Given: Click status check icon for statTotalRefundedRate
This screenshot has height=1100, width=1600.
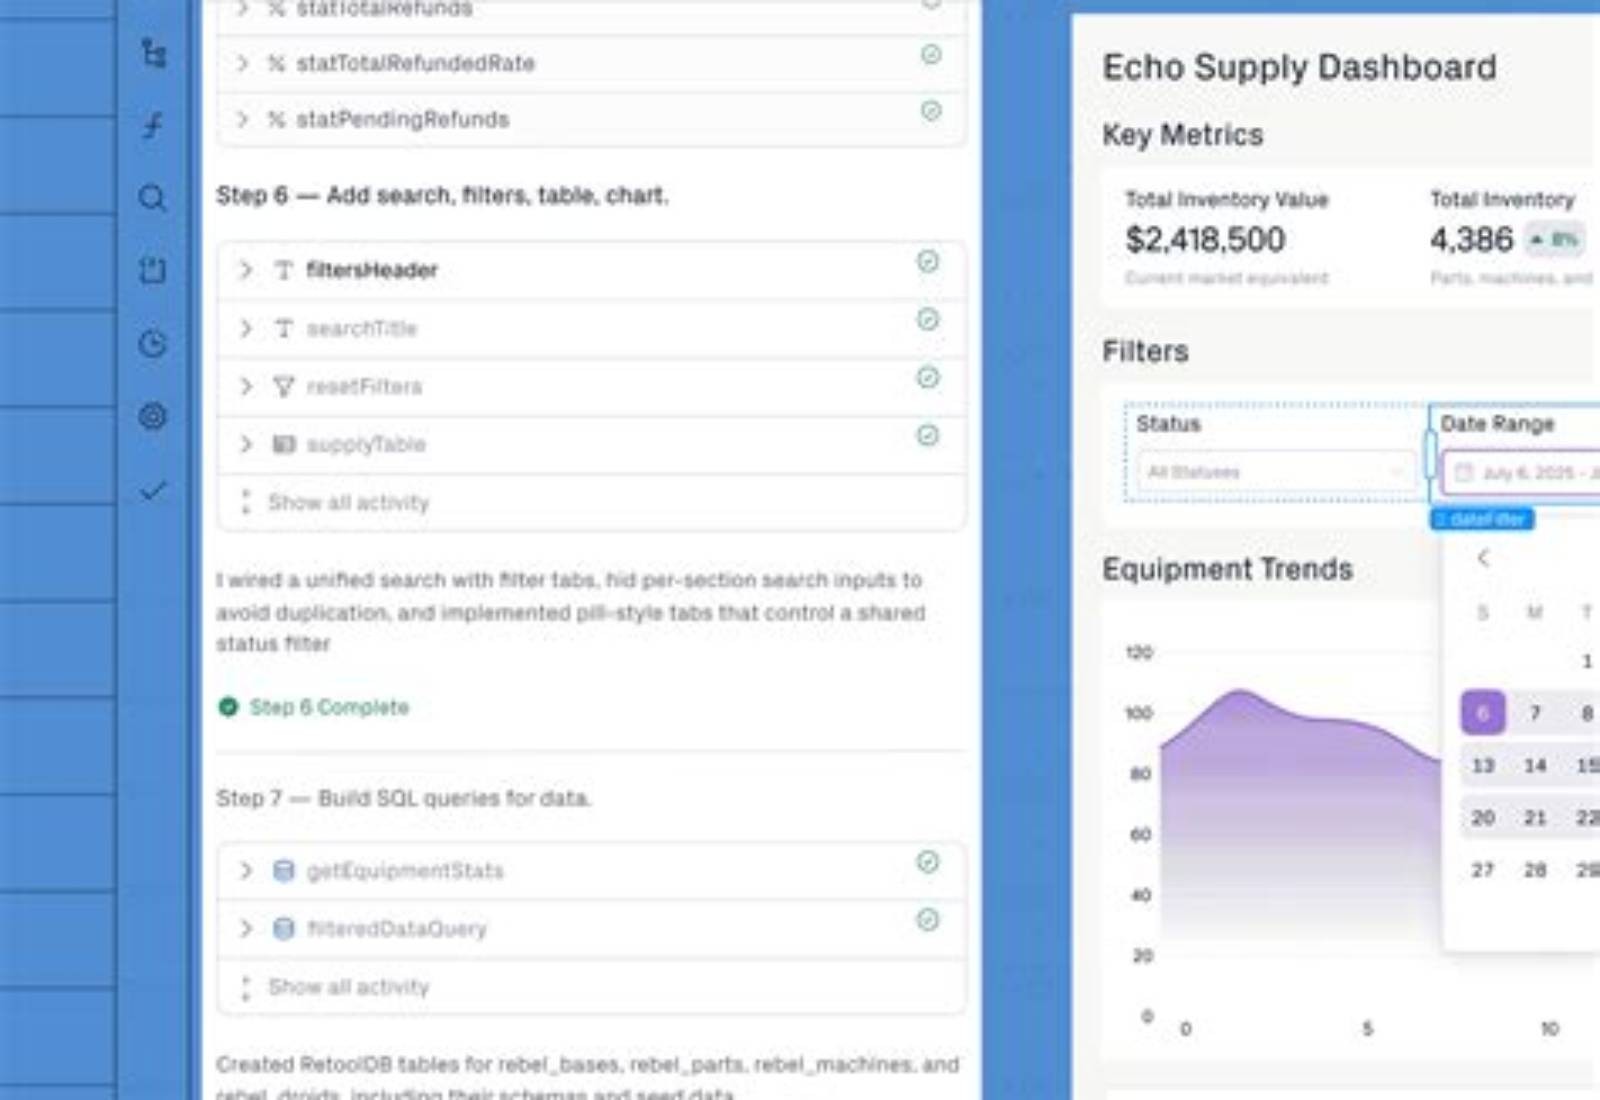Looking at the screenshot, I should (931, 54).
